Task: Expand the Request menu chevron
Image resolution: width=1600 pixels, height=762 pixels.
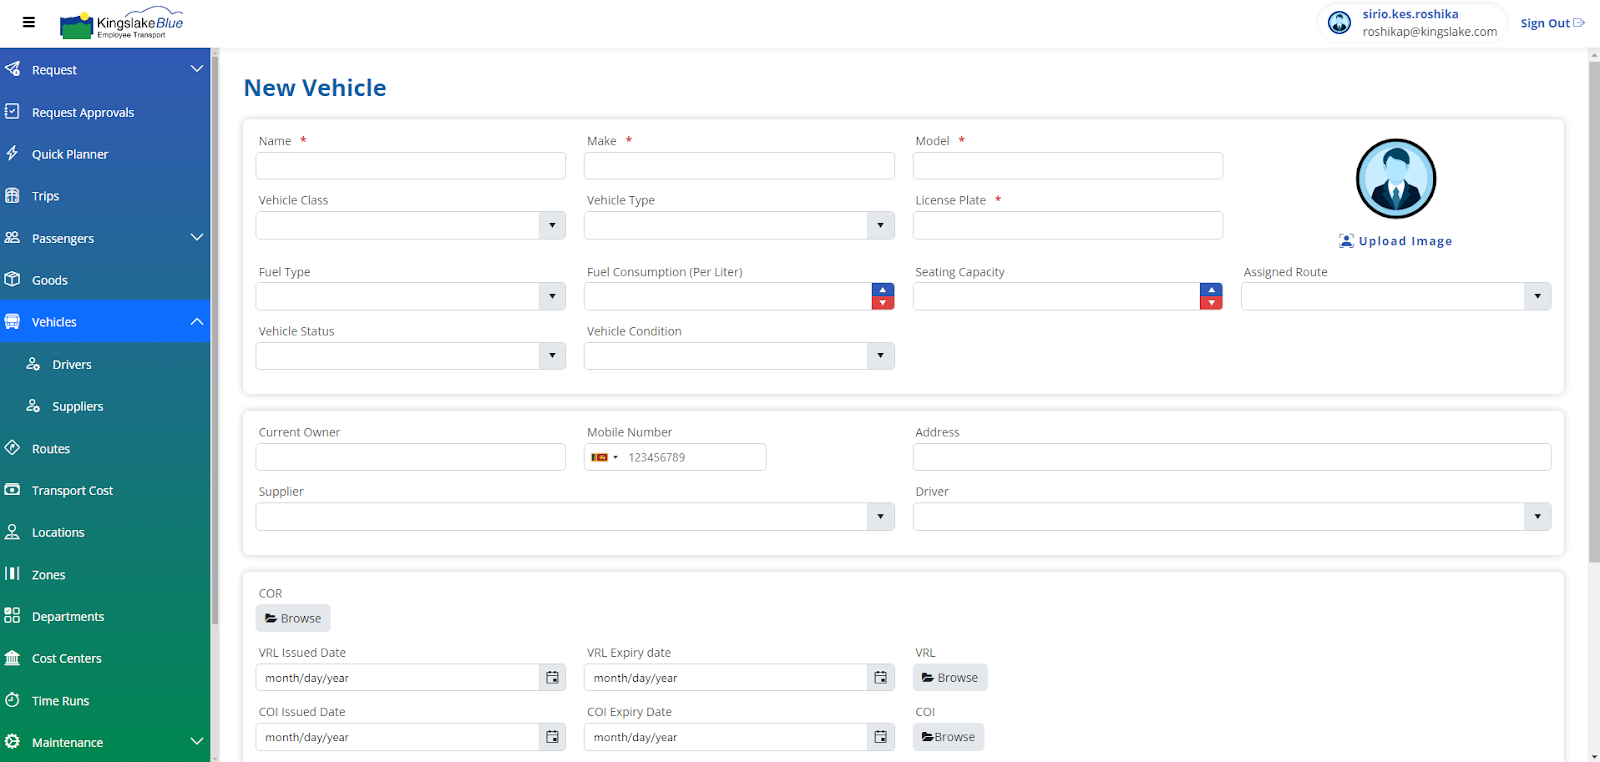Action: tap(197, 69)
